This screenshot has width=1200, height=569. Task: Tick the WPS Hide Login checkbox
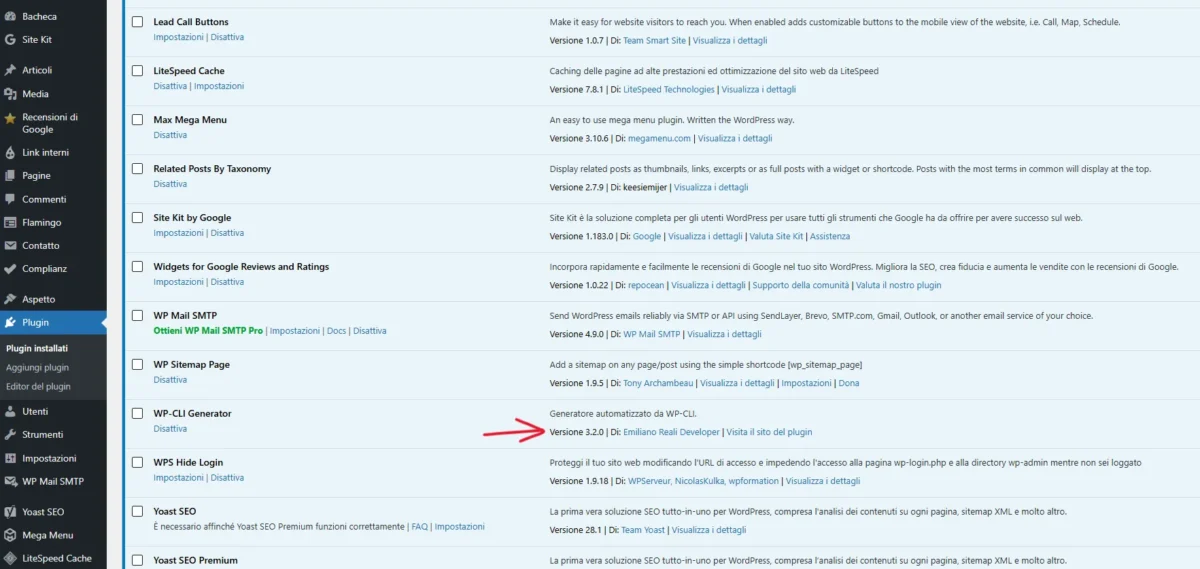coord(138,463)
